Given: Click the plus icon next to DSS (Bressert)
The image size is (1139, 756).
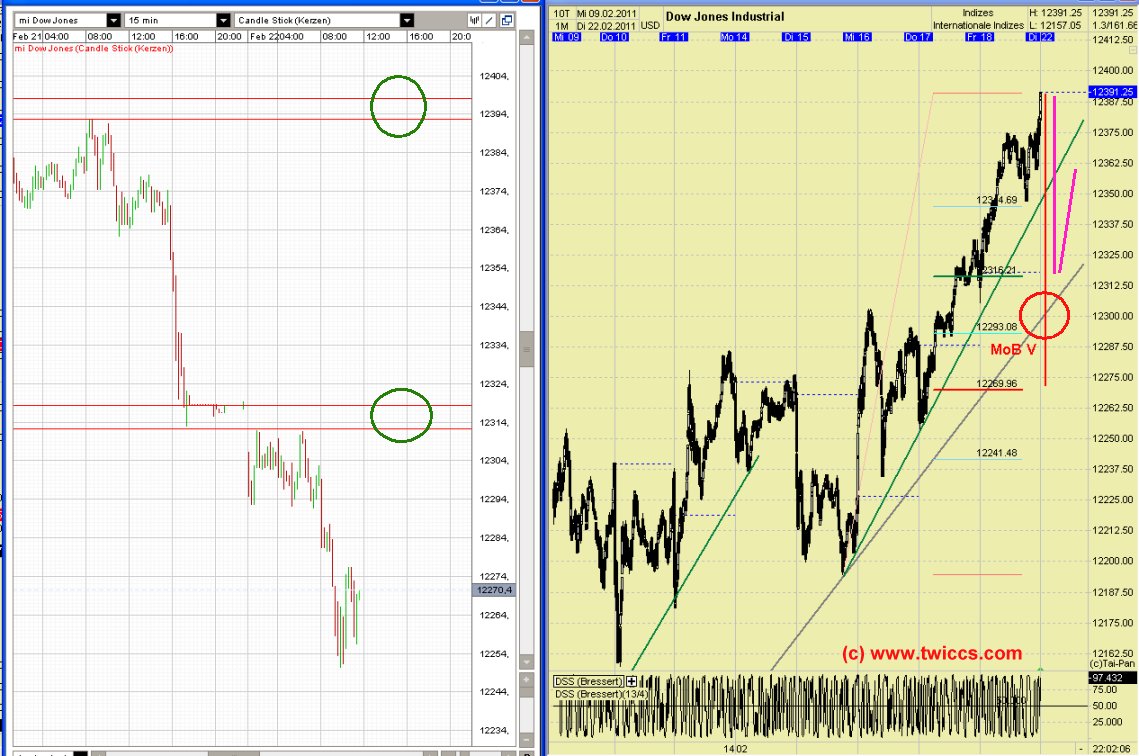Looking at the screenshot, I should point(631,681).
